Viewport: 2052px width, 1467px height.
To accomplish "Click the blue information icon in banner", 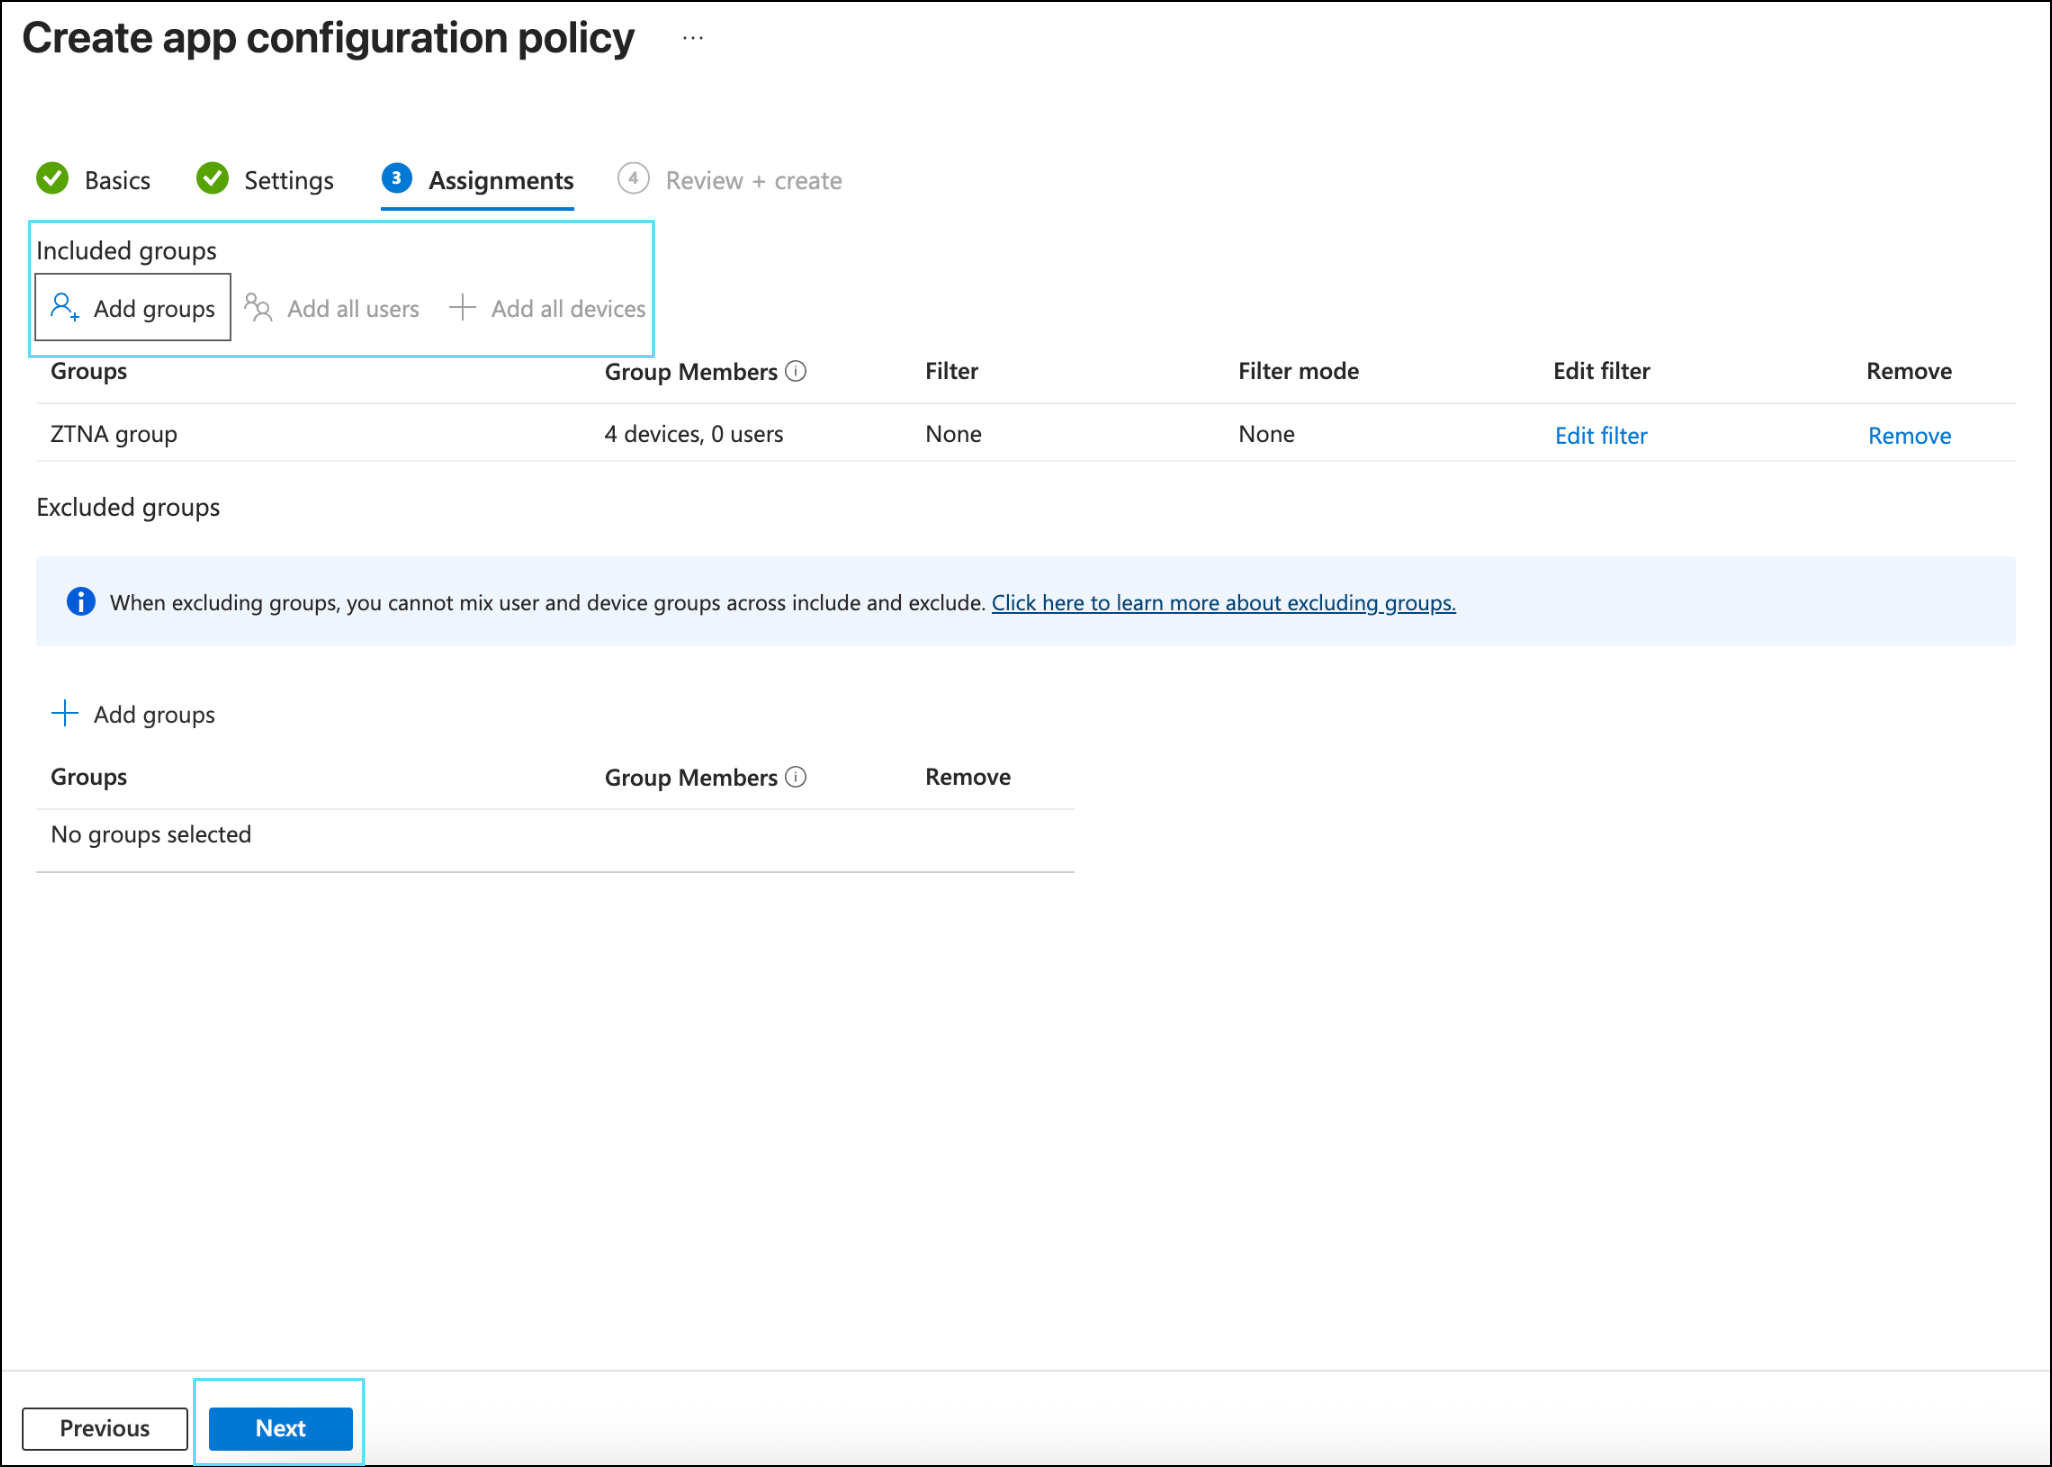I will point(81,601).
